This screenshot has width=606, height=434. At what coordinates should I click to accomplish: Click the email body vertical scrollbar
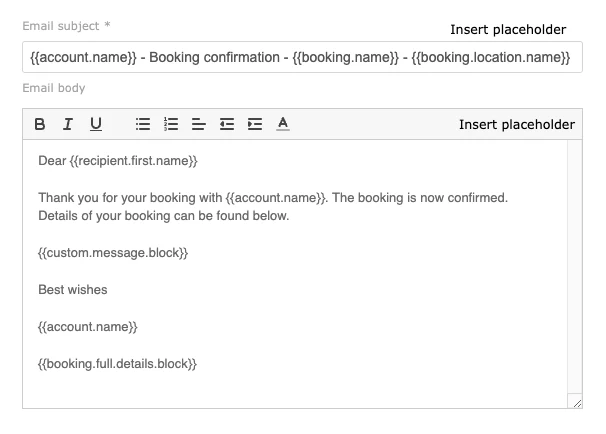(575, 260)
